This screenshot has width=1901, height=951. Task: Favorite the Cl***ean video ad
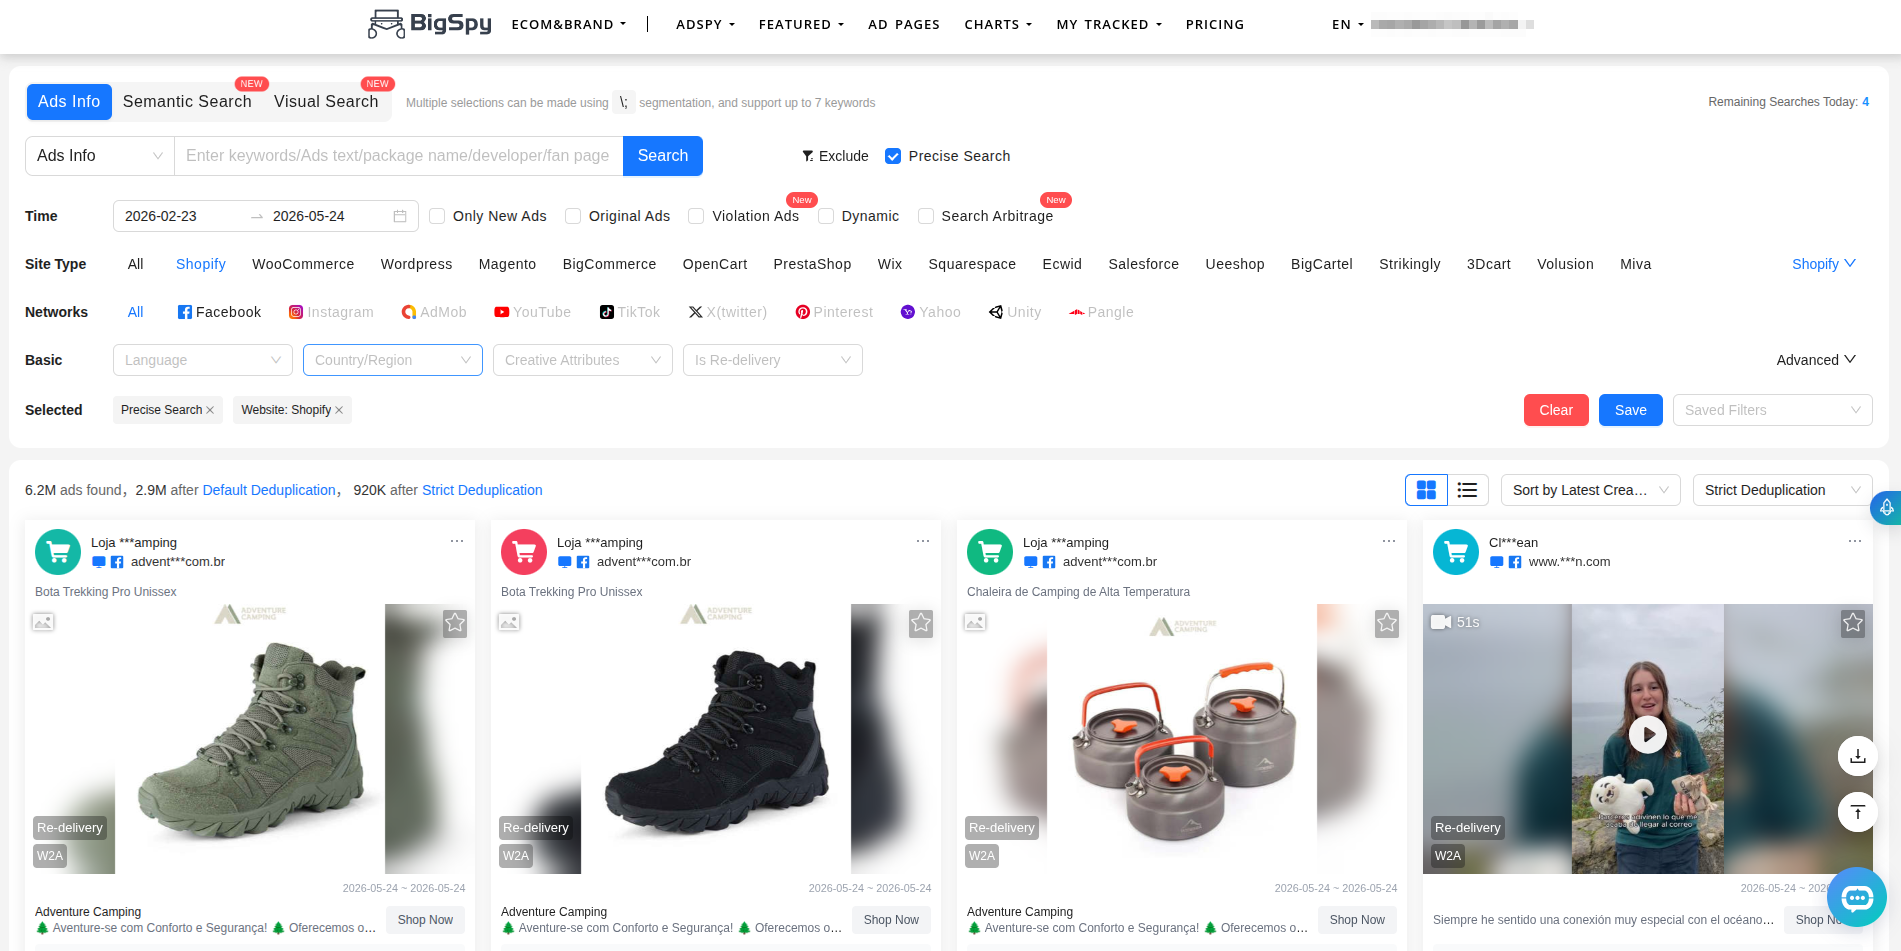[x=1853, y=623]
